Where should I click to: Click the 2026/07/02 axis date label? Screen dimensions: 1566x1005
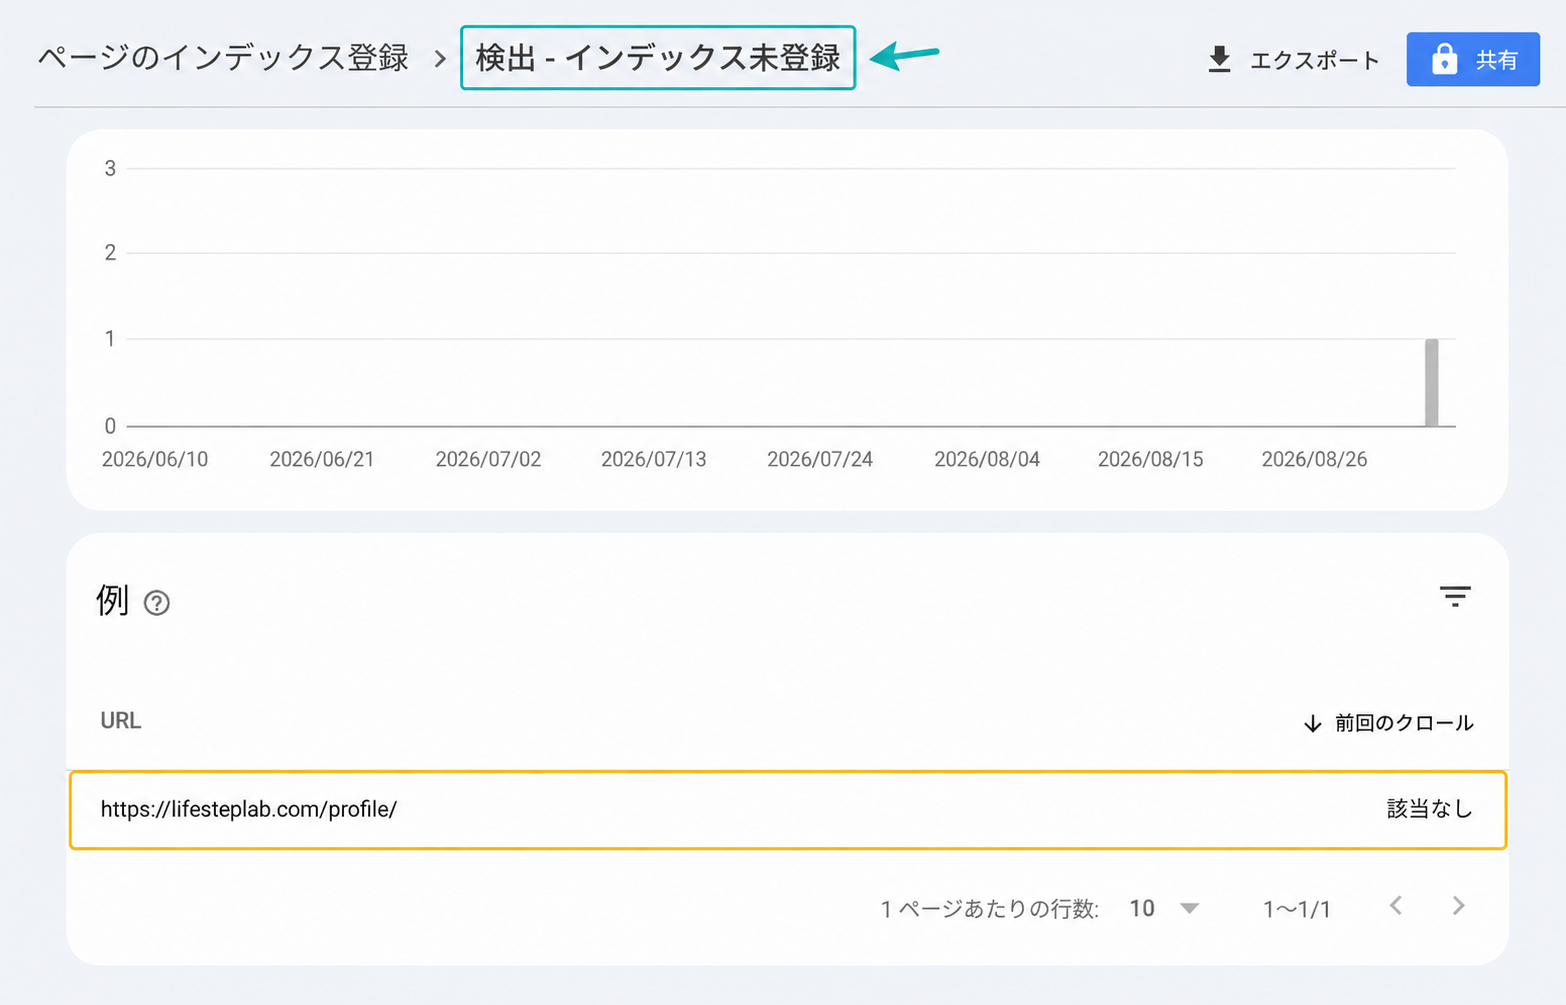[488, 460]
